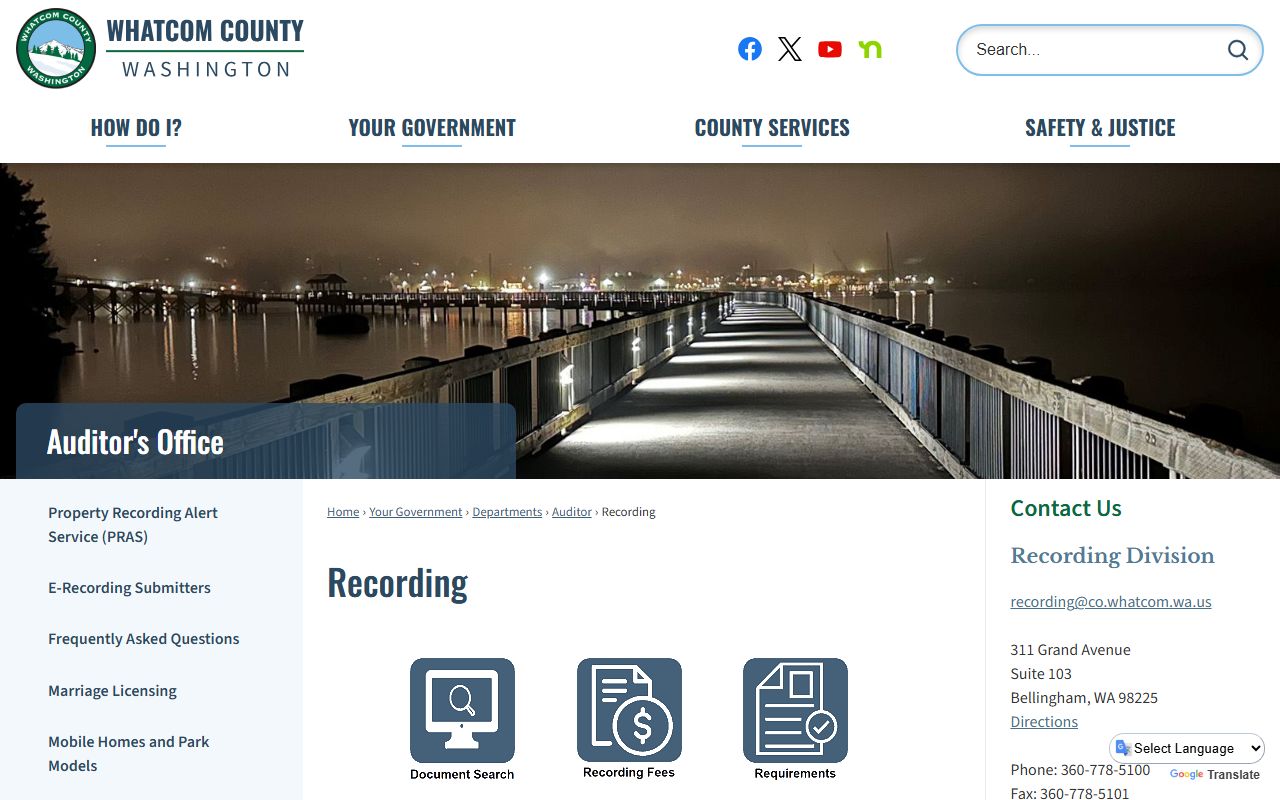Open the Select Language dropdown
The width and height of the screenshot is (1280, 800).
tap(1188, 748)
